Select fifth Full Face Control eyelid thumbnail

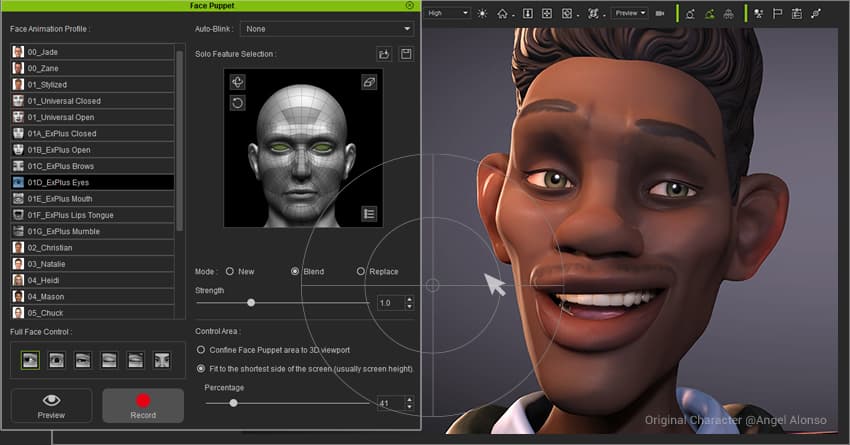click(x=136, y=360)
